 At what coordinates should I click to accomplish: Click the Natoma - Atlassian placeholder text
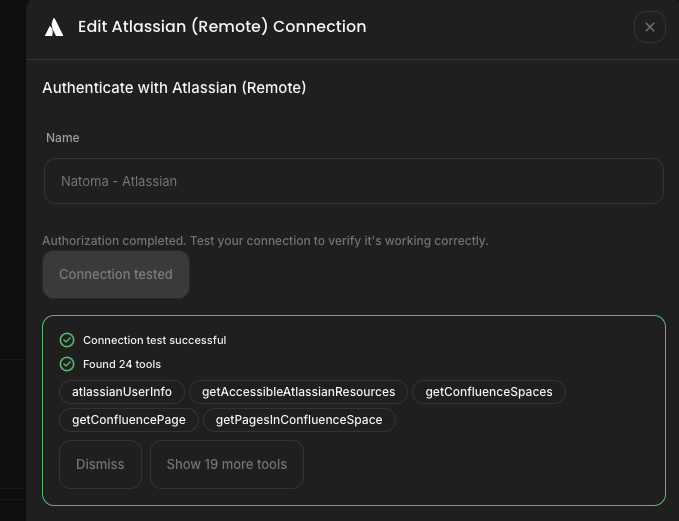(119, 182)
